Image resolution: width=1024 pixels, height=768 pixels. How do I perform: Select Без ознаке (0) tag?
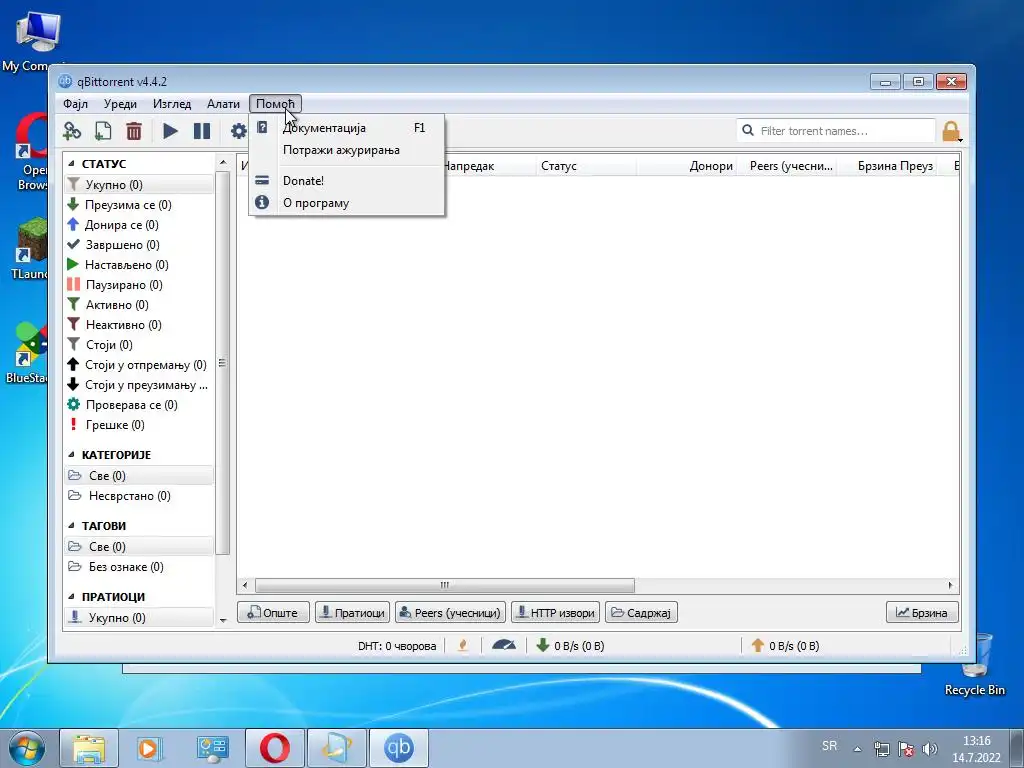coord(139,567)
